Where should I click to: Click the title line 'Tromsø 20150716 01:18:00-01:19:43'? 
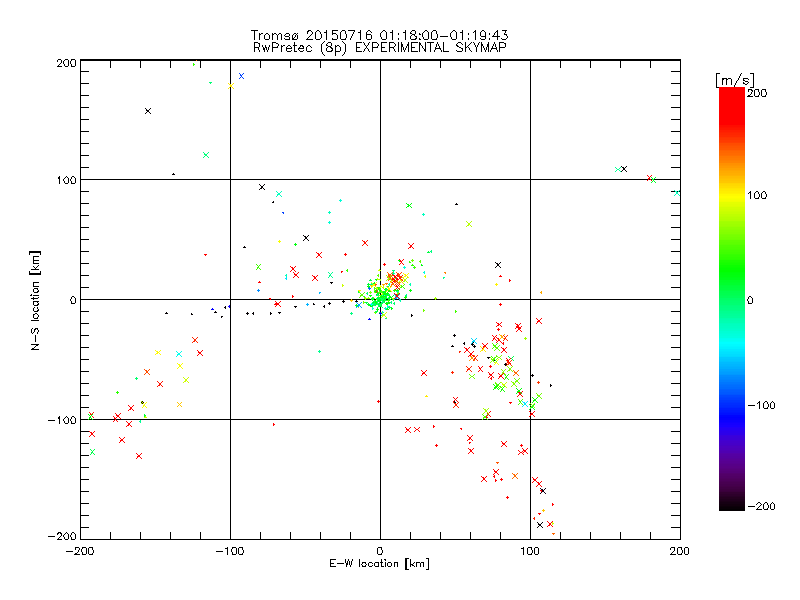coord(379,35)
